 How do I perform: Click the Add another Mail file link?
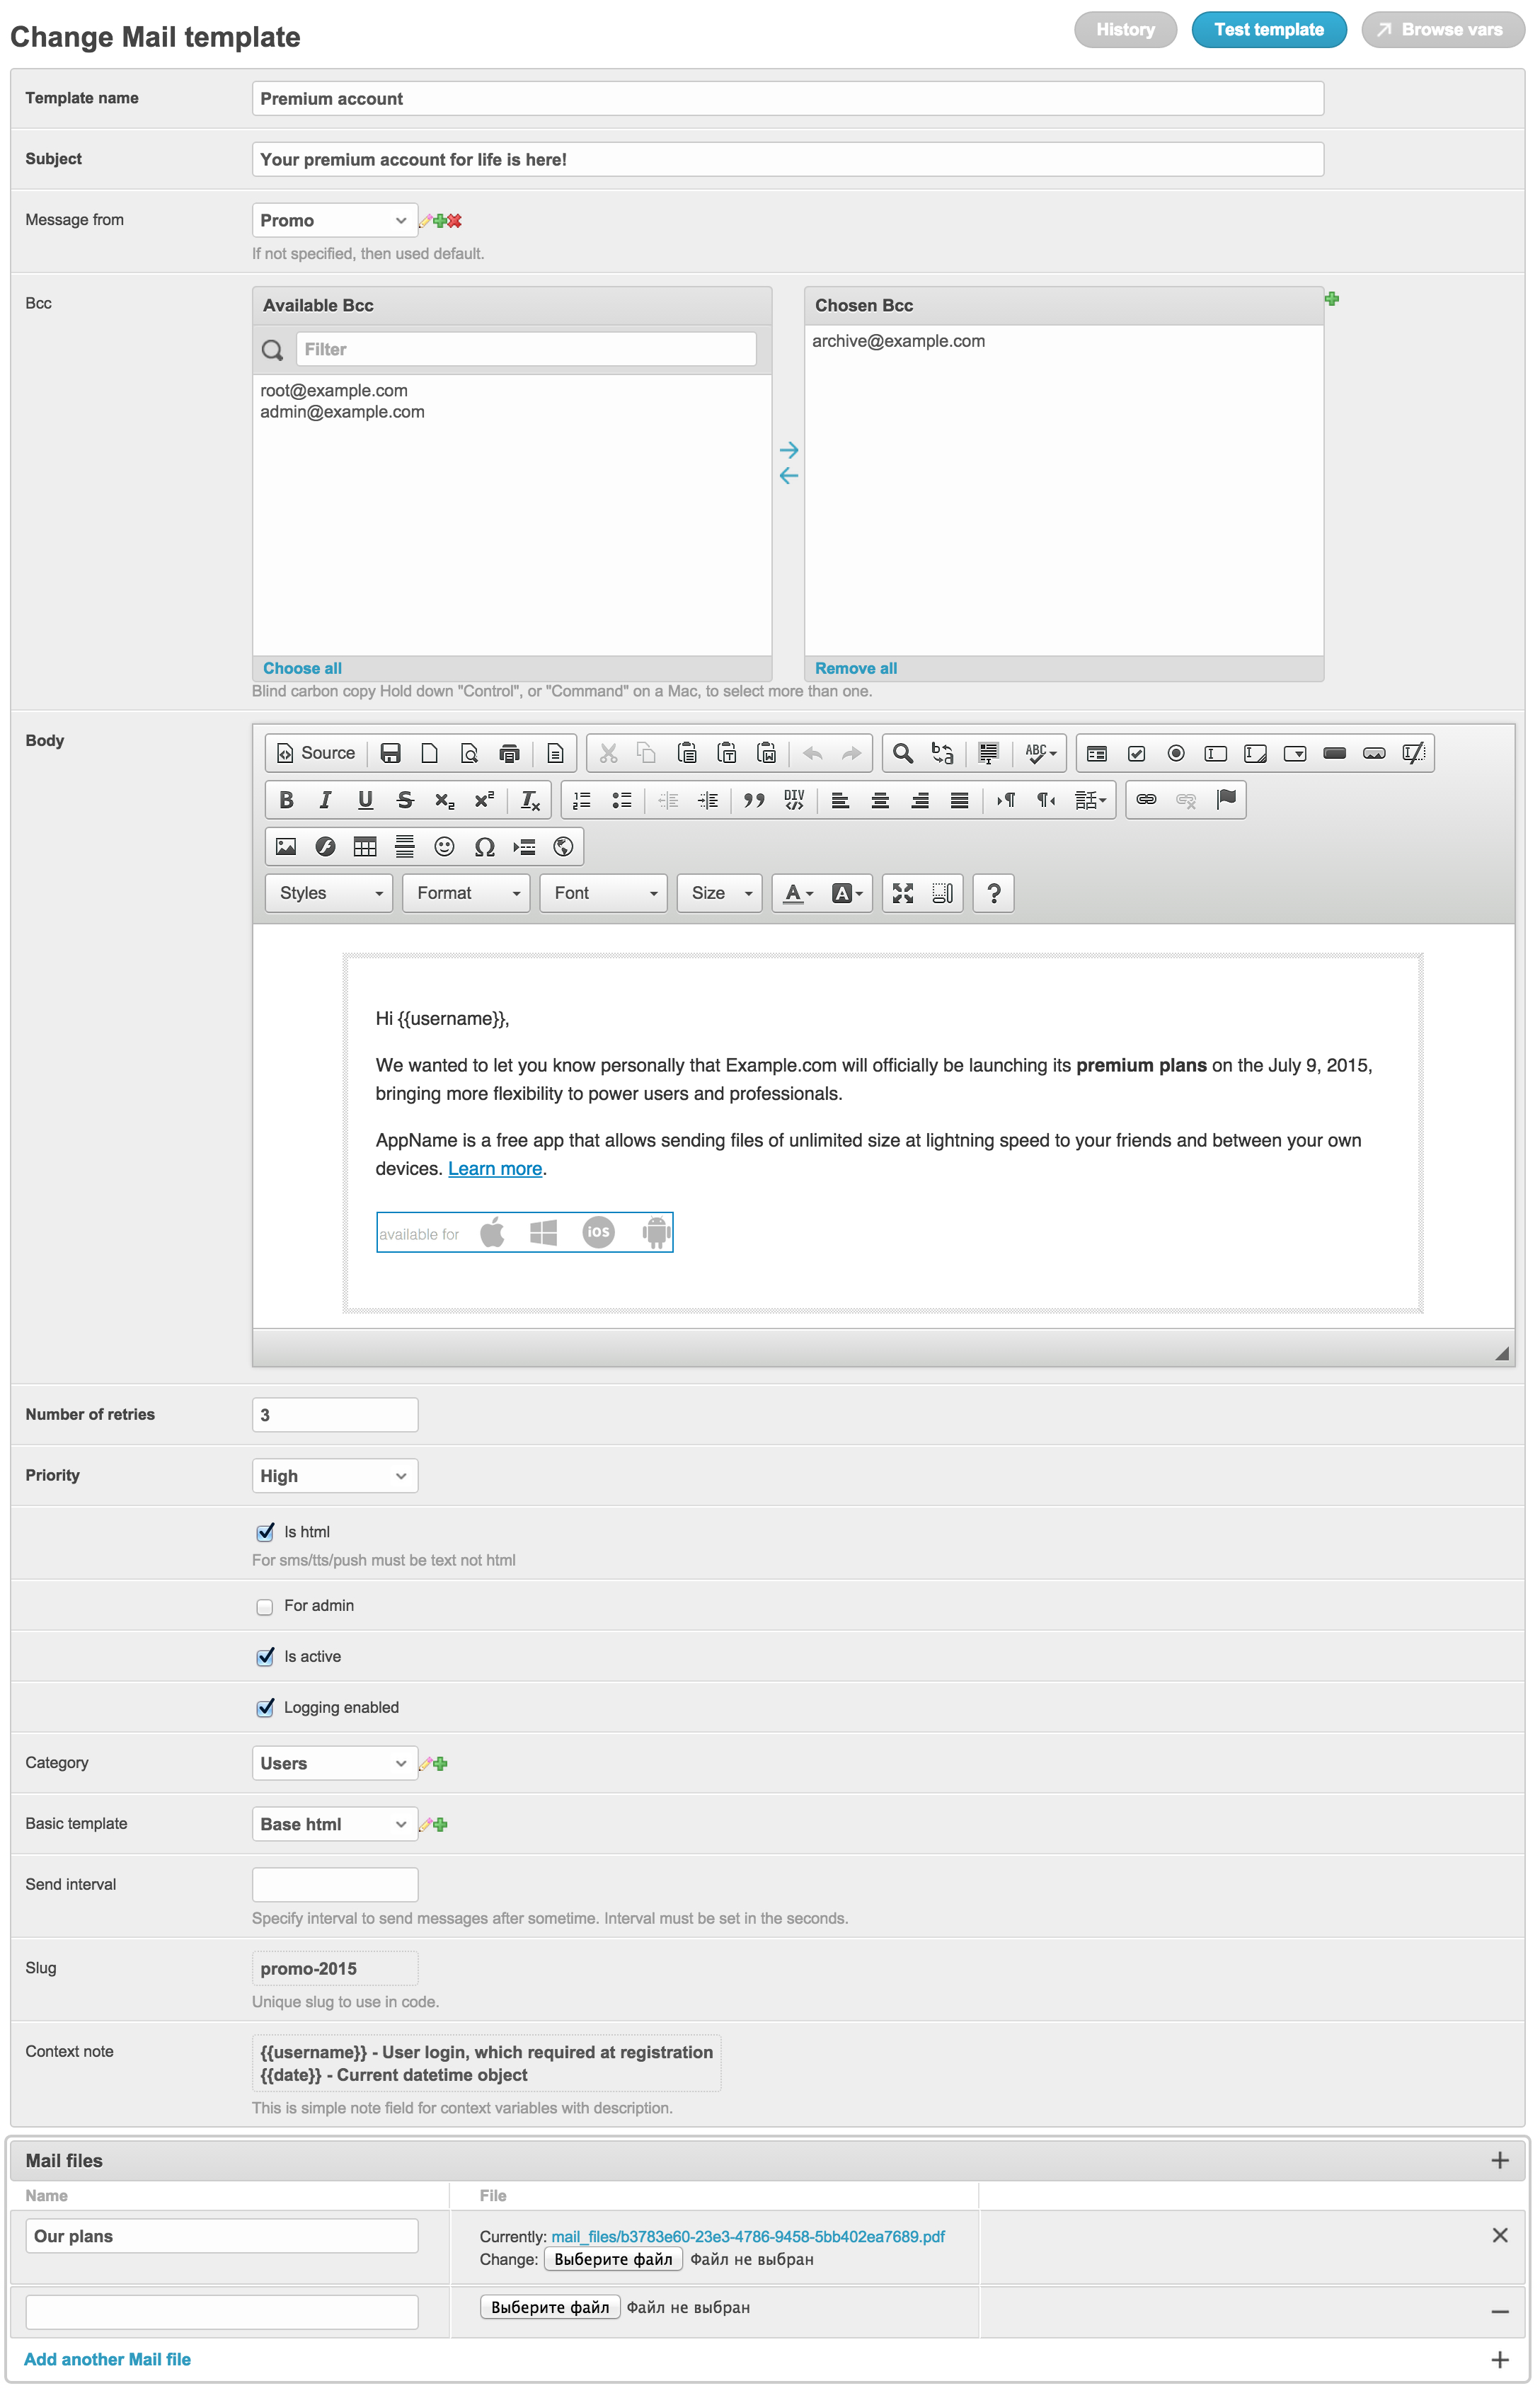coord(107,2359)
